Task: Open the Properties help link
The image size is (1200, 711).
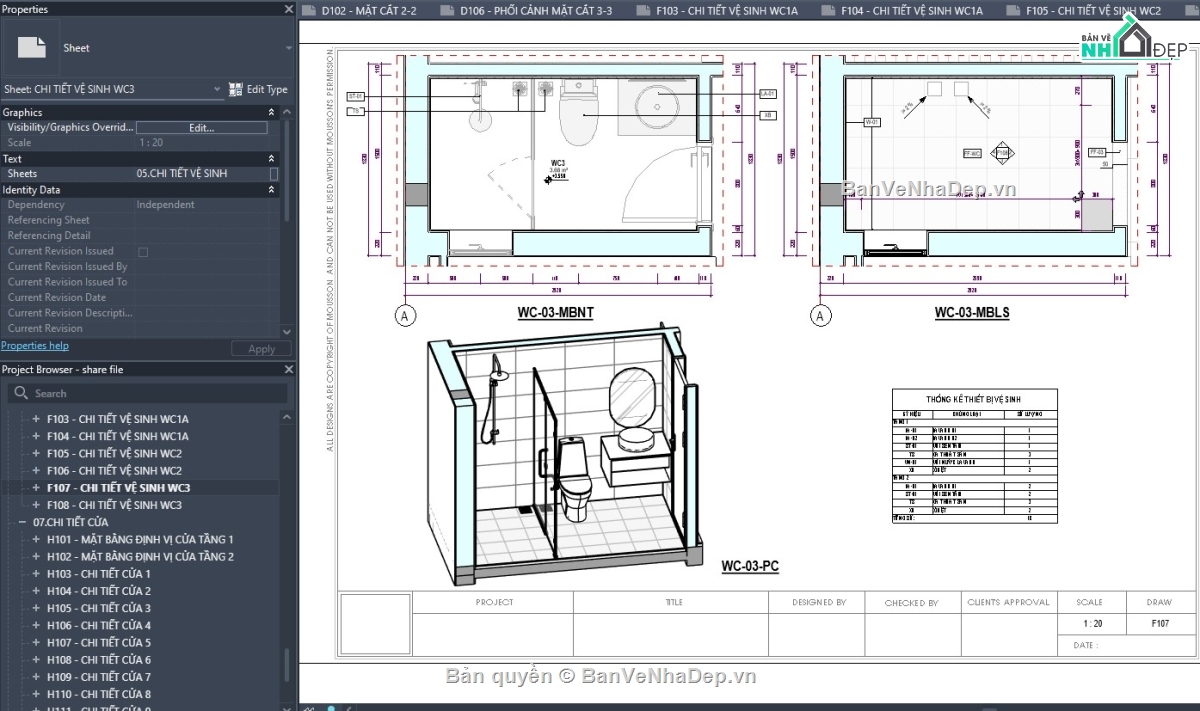Action: click(35, 346)
